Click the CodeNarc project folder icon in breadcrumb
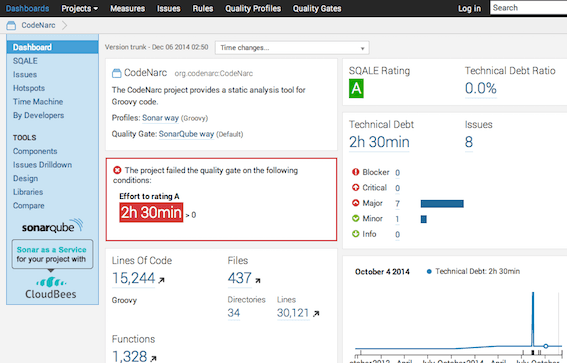The width and height of the screenshot is (567, 363). point(11,25)
